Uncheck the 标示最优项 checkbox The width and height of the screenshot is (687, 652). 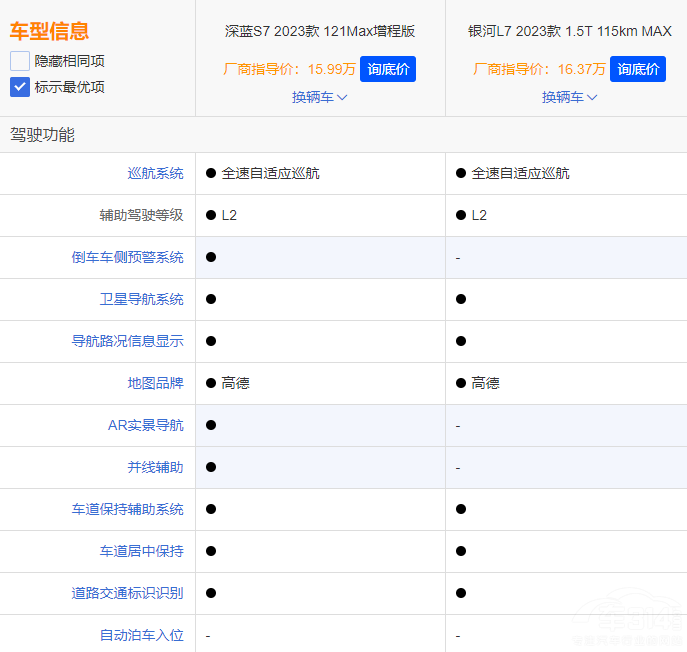(20, 87)
